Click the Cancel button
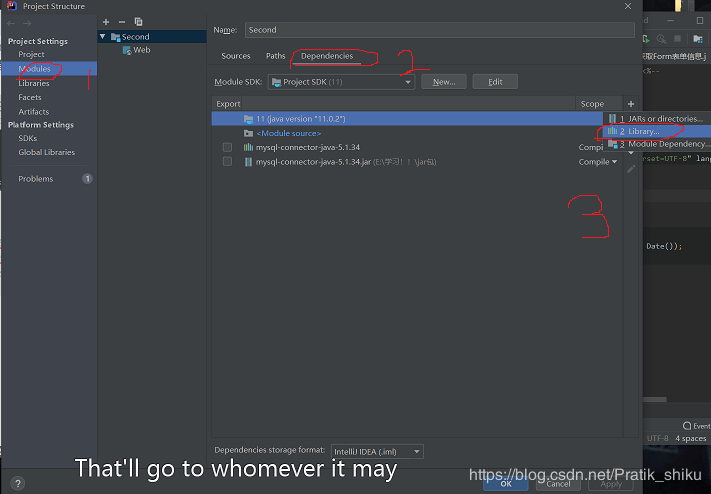This screenshot has width=711, height=494. (558, 484)
